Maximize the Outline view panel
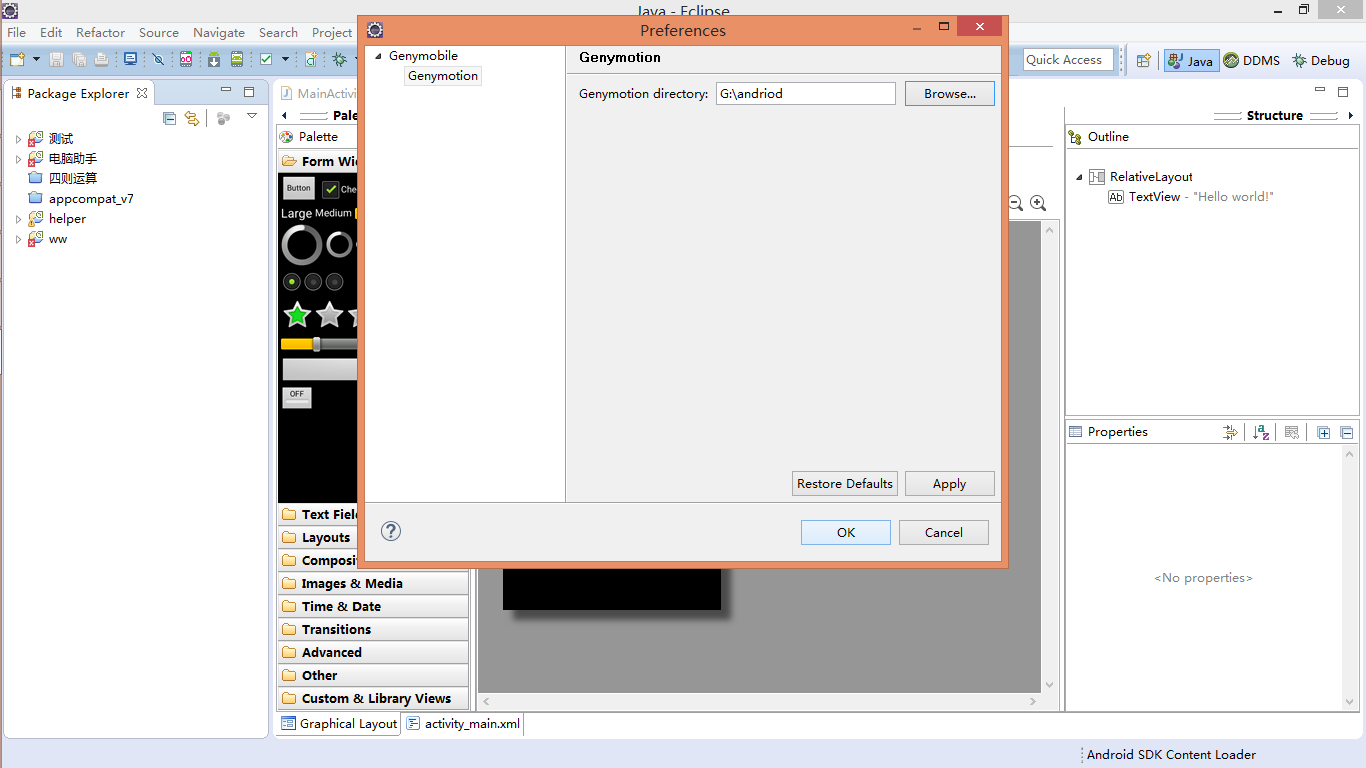Viewport: 1366px width, 768px height. pyautogui.click(x=1343, y=91)
